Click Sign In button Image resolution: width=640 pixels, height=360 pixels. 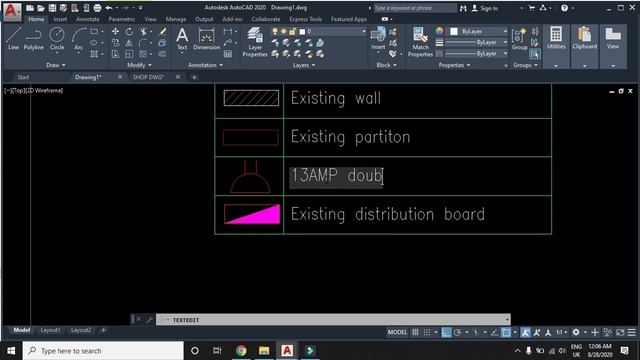coord(485,8)
